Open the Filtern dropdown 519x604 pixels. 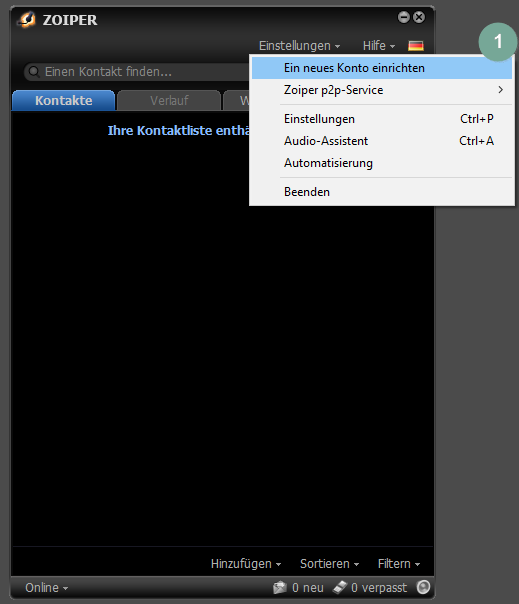point(399,564)
